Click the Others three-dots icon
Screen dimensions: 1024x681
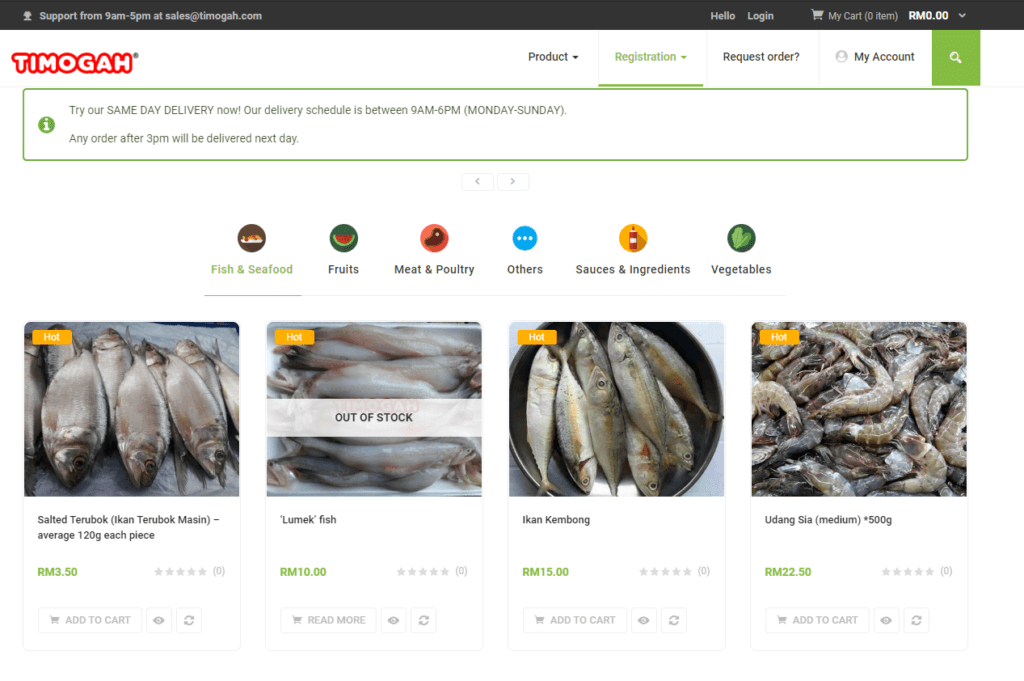525,238
